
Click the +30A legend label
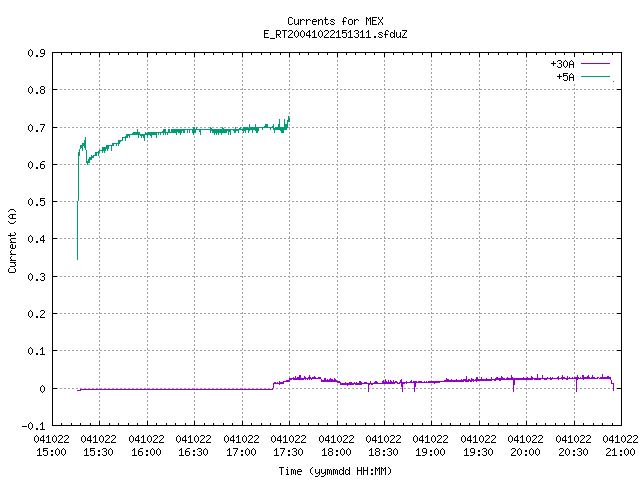(562, 64)
